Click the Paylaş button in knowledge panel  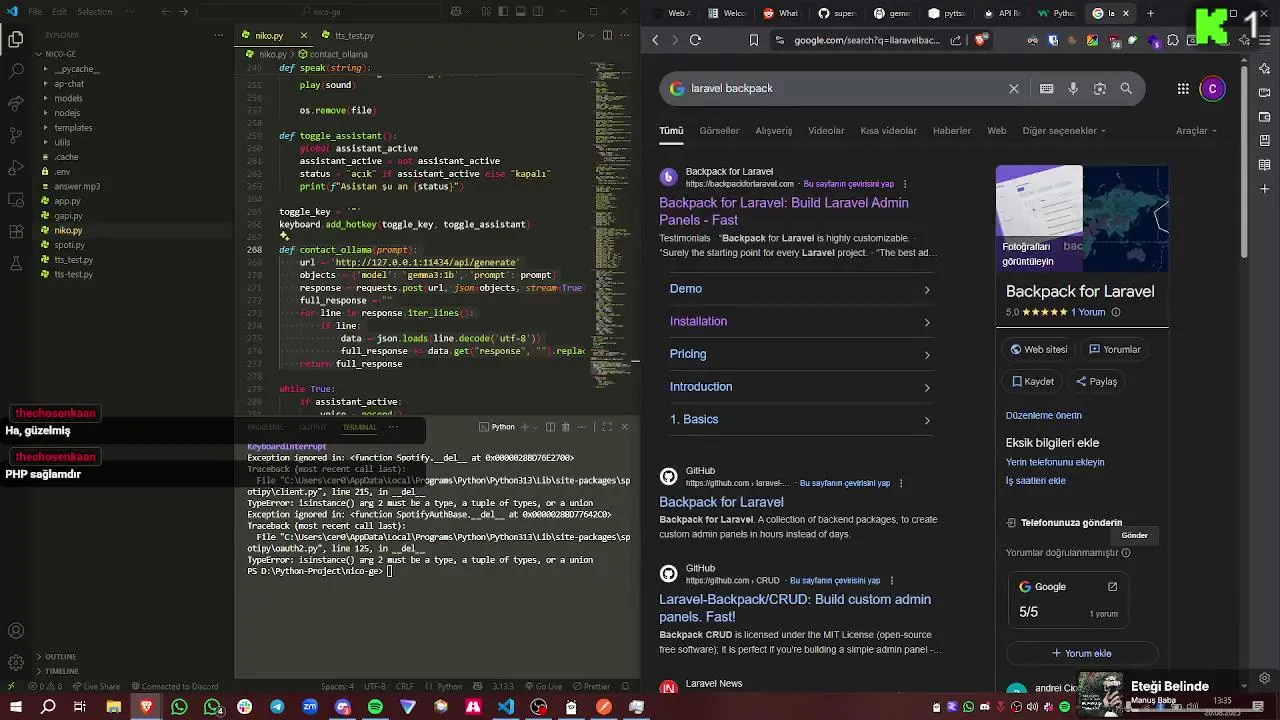(x=1096, y=381)
